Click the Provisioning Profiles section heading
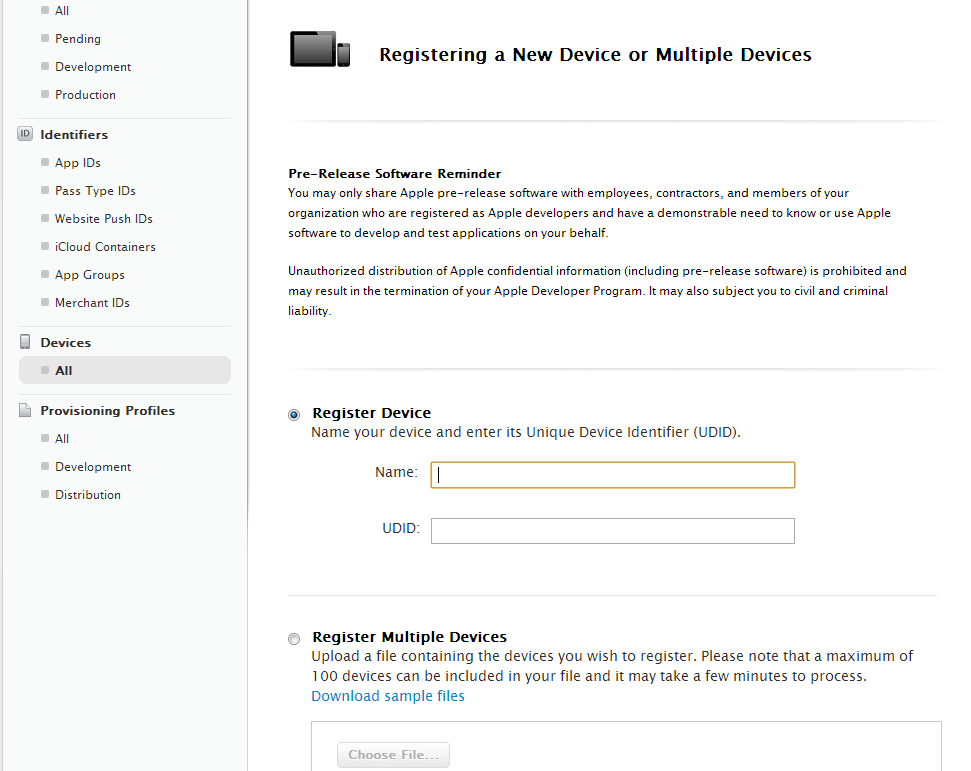The width and height of the screenshot is (971, 771). pyautogui.click(x=108, y=411)
